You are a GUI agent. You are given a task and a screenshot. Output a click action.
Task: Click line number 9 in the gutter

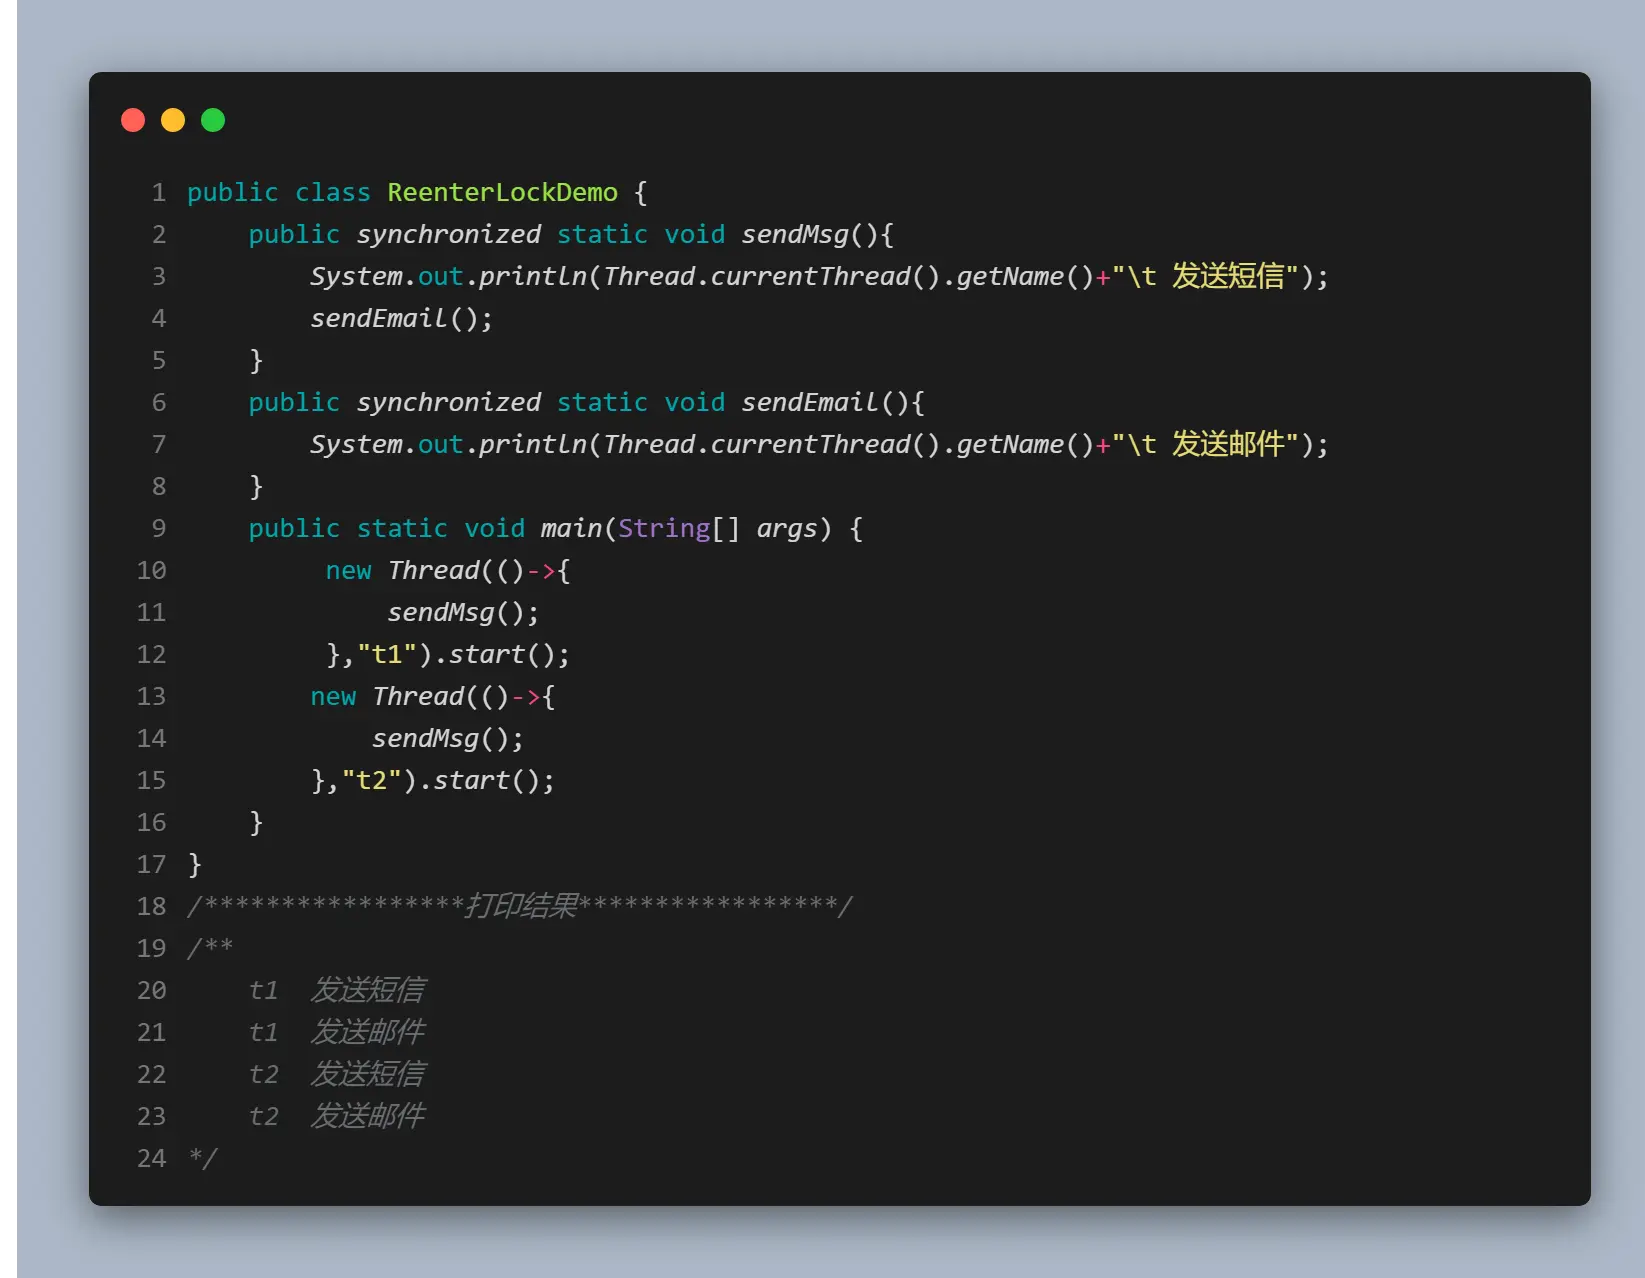(x=159, y=528)
